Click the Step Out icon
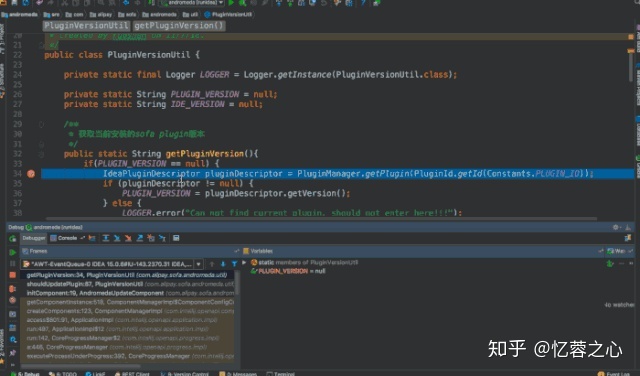640x376 pixels. point(140,238)
